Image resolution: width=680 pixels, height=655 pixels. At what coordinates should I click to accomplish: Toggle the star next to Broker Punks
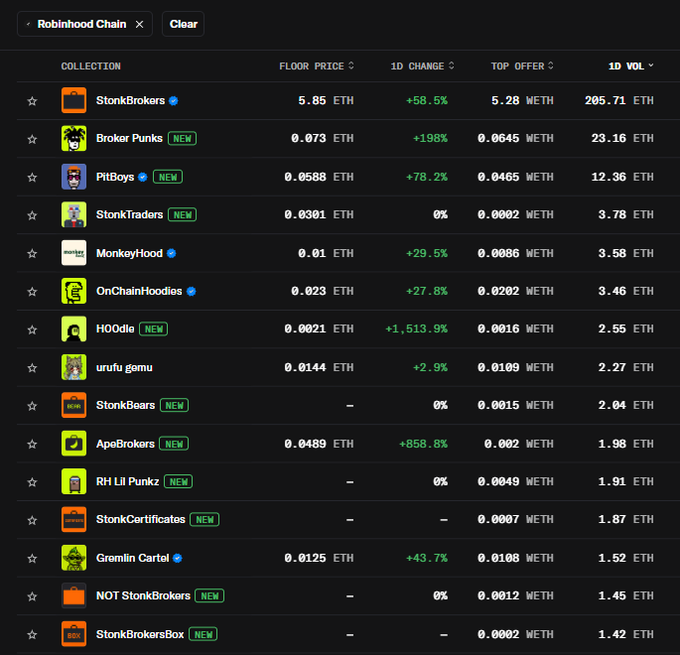pos(32,139)
